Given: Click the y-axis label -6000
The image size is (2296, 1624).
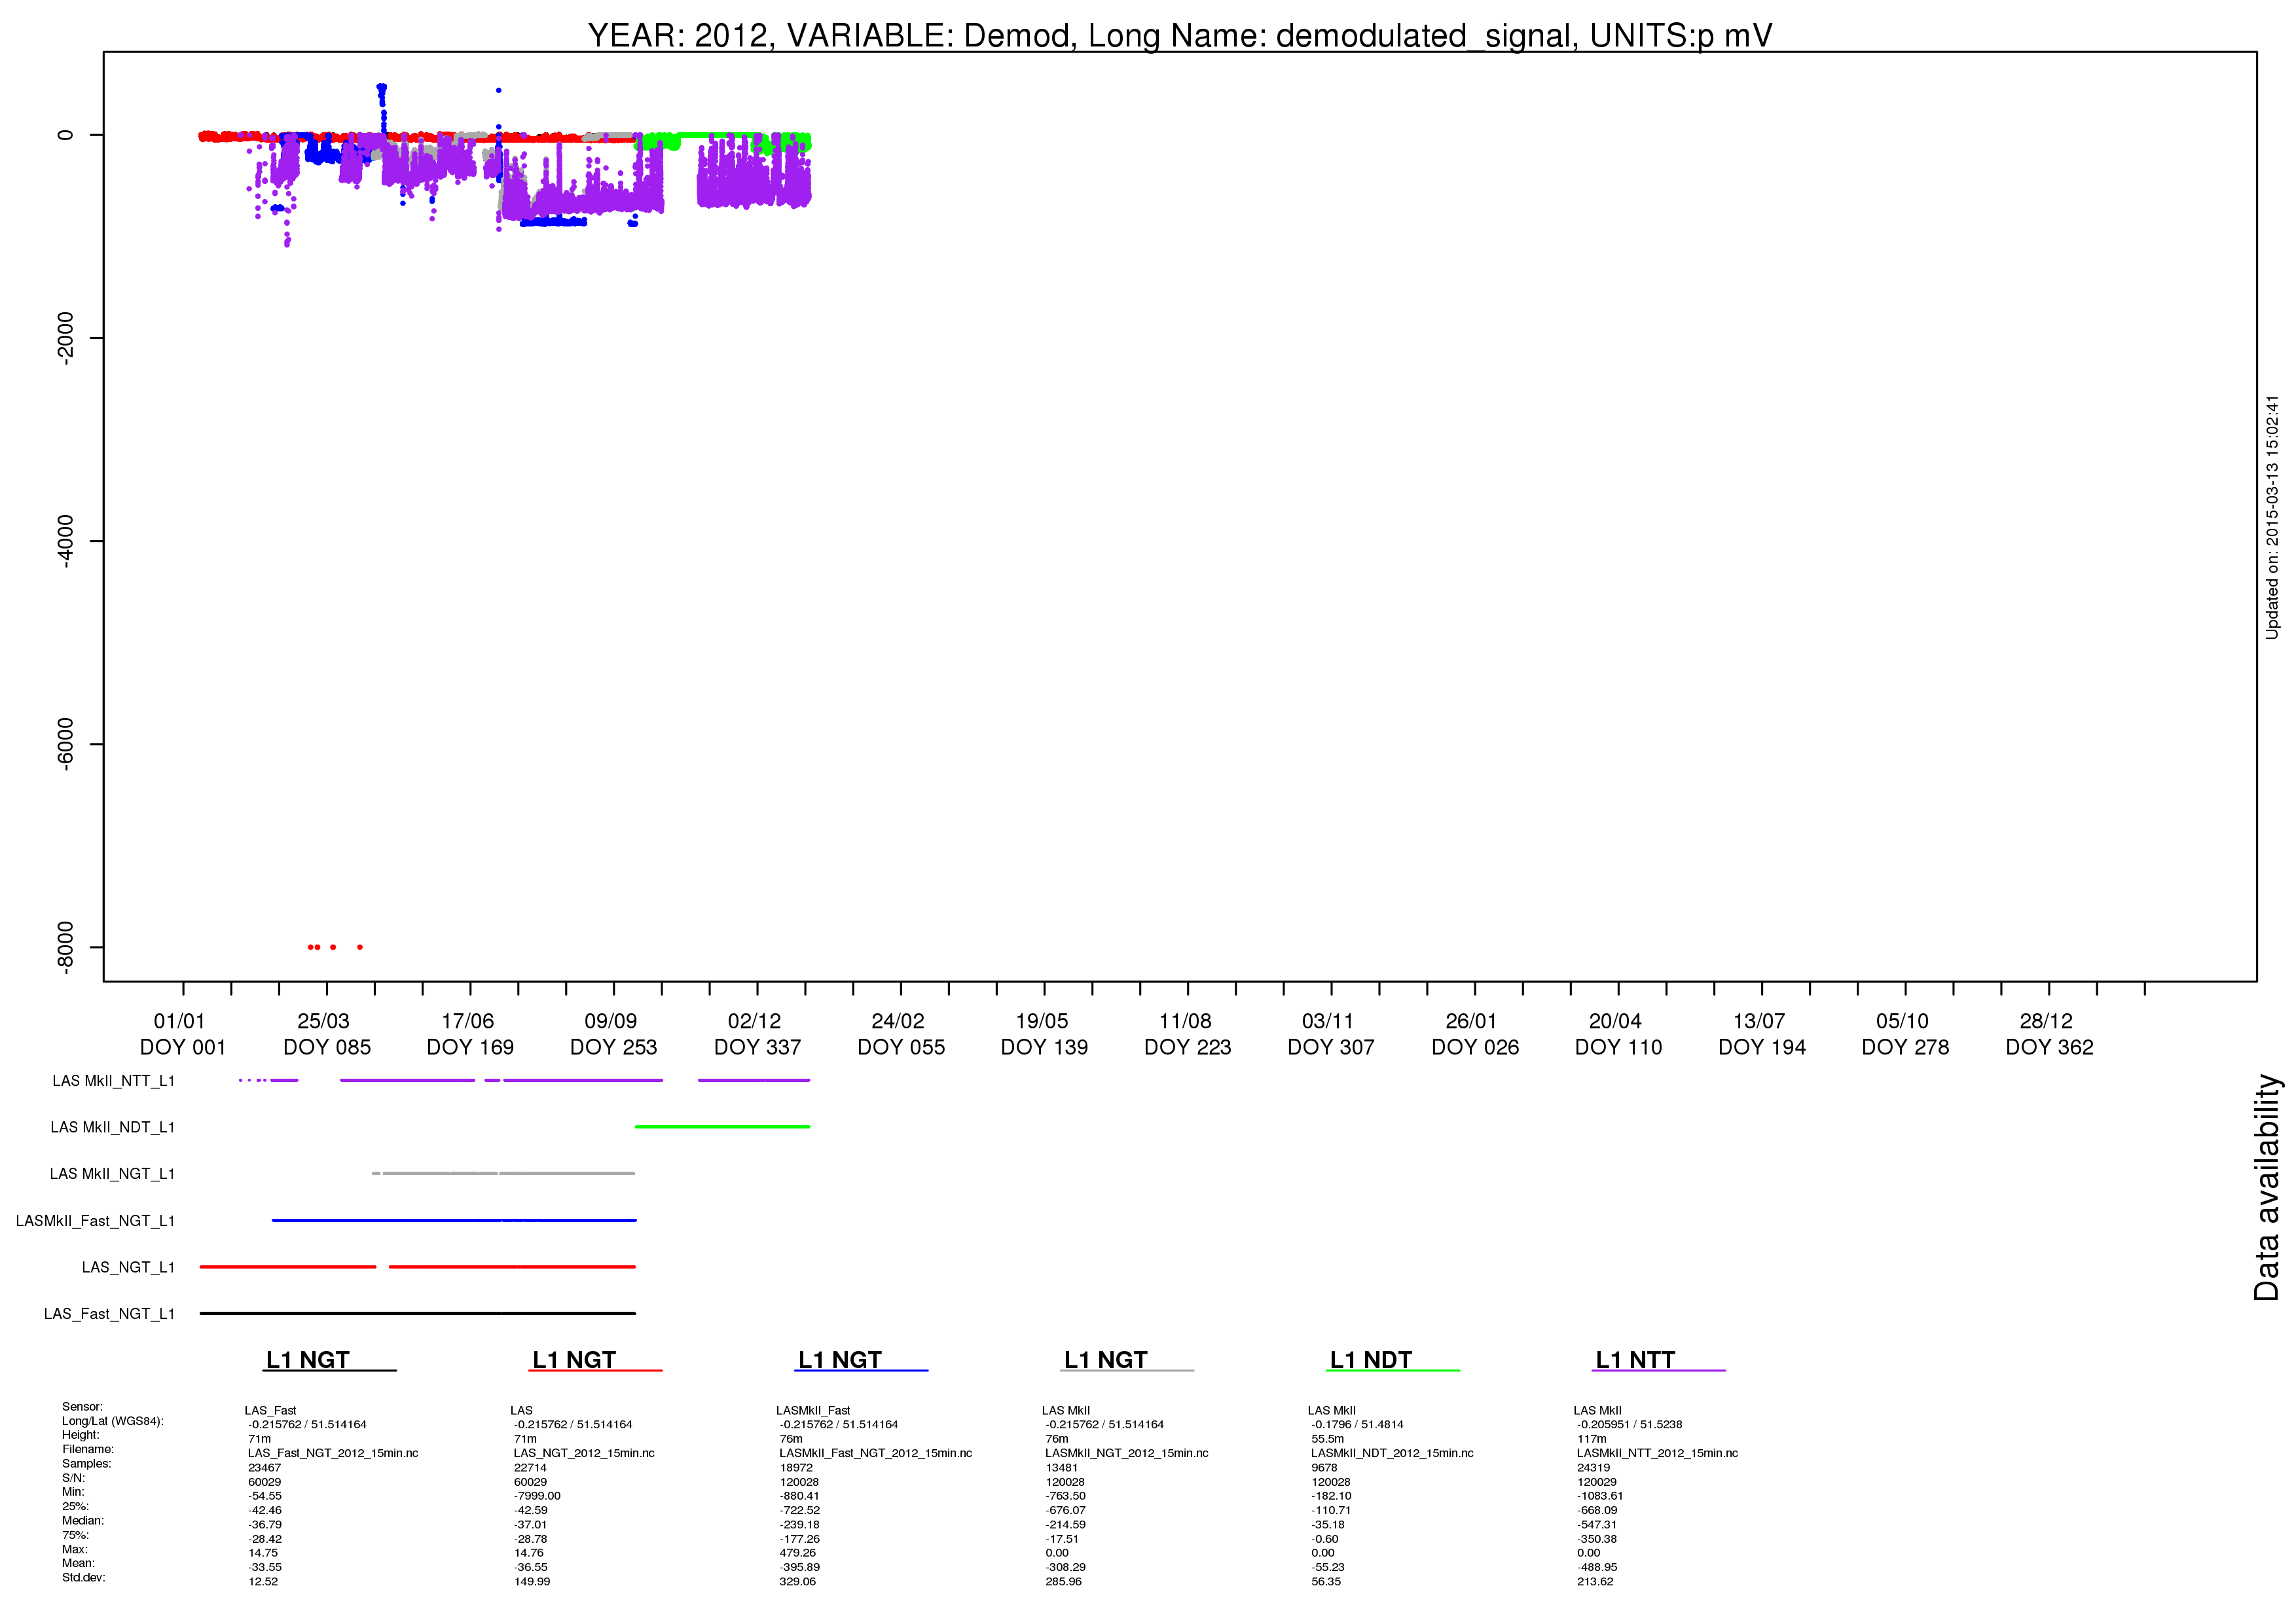Looking at the screenshot, I should (x=65, y=744).
